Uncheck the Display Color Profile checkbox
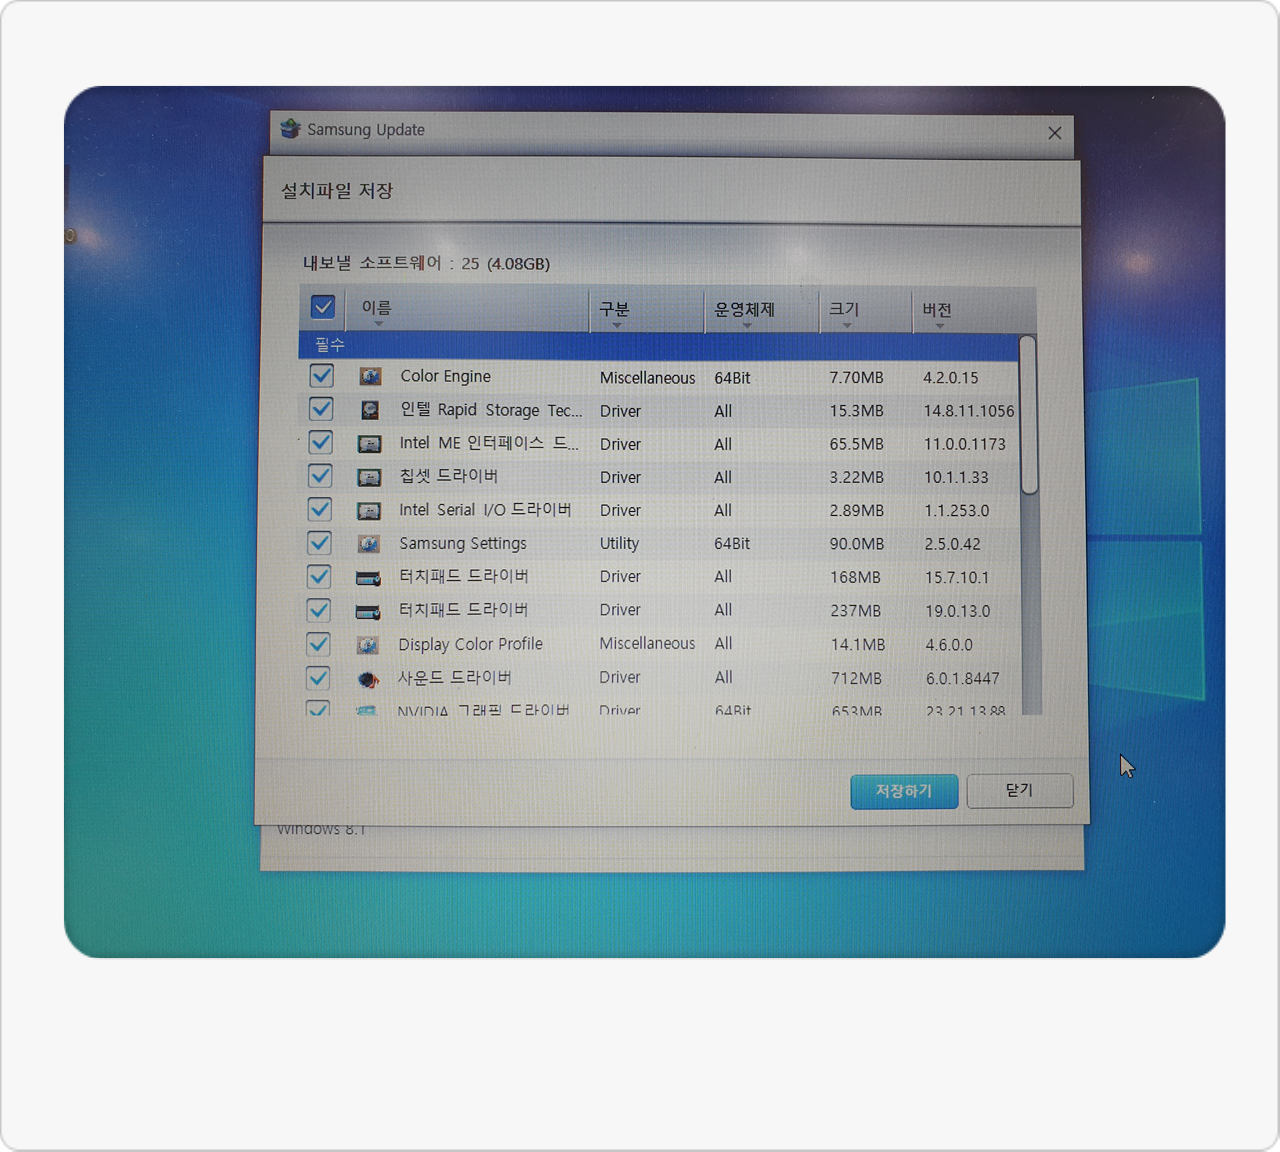Viewport: 1280px width, 1152px height. (319, 644)
